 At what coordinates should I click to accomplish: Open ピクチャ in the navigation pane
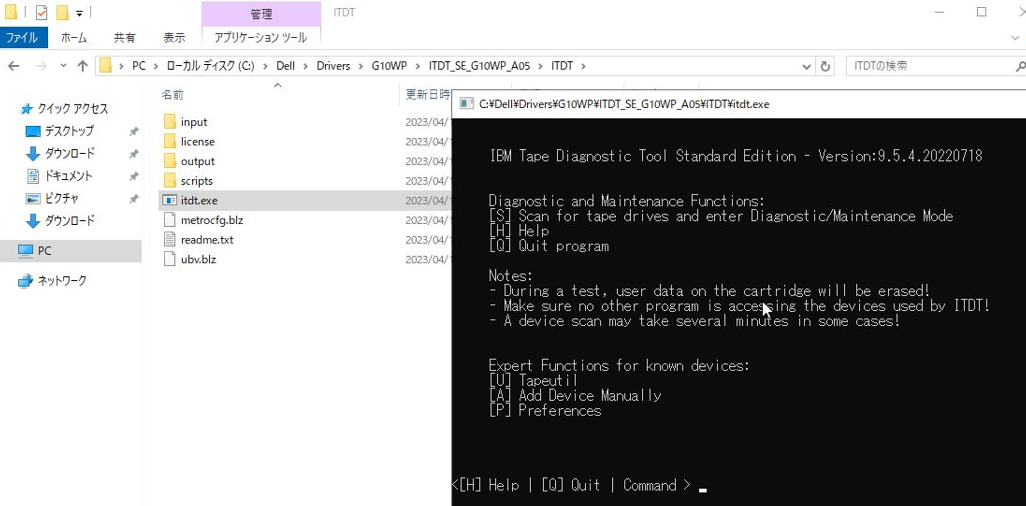coord(62,198)
